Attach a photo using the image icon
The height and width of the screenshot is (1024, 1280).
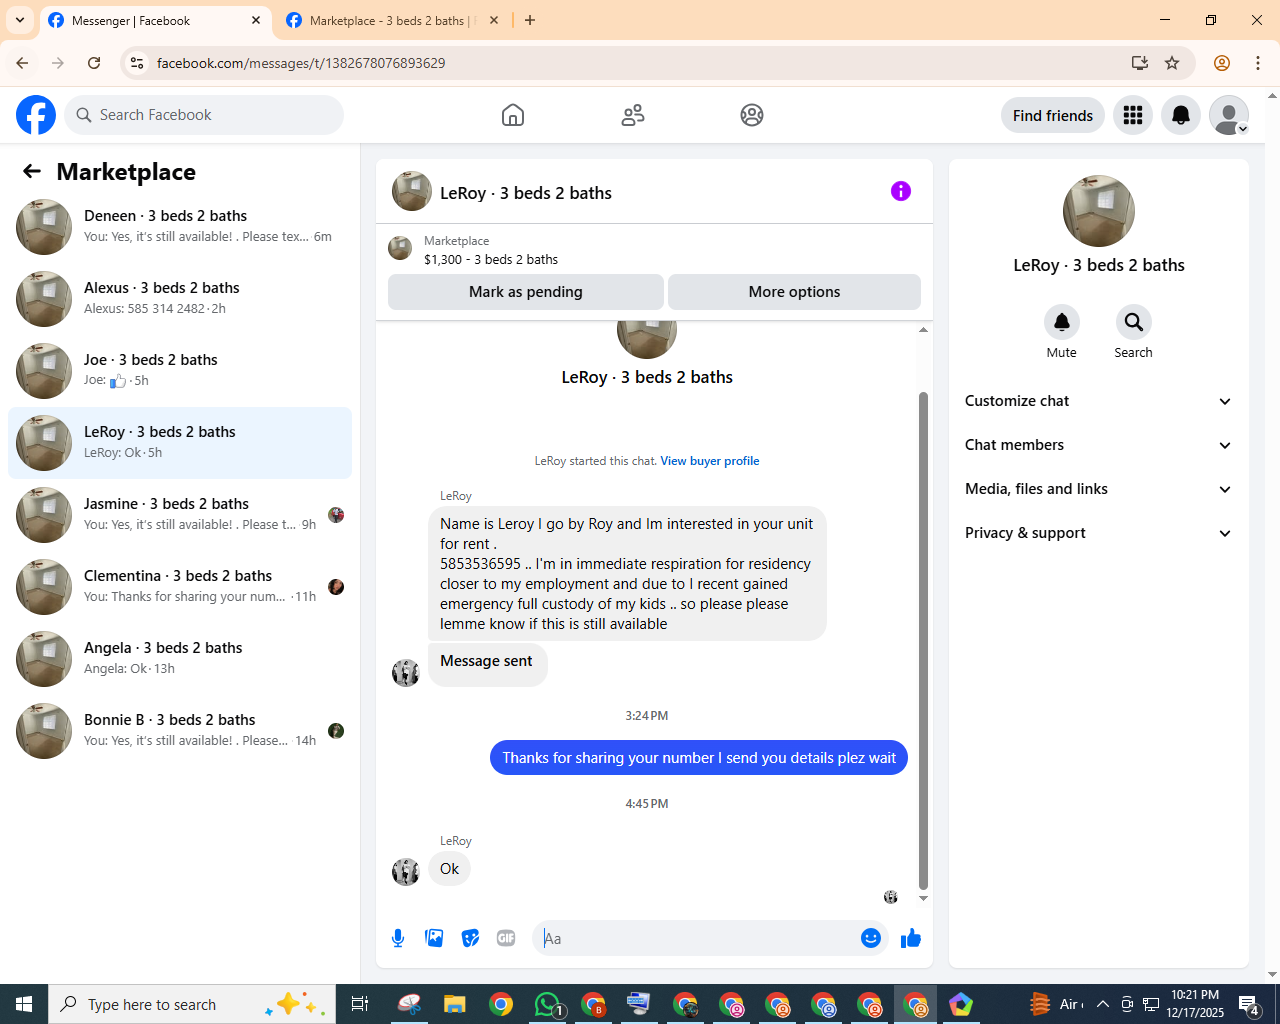click(434, 938)
